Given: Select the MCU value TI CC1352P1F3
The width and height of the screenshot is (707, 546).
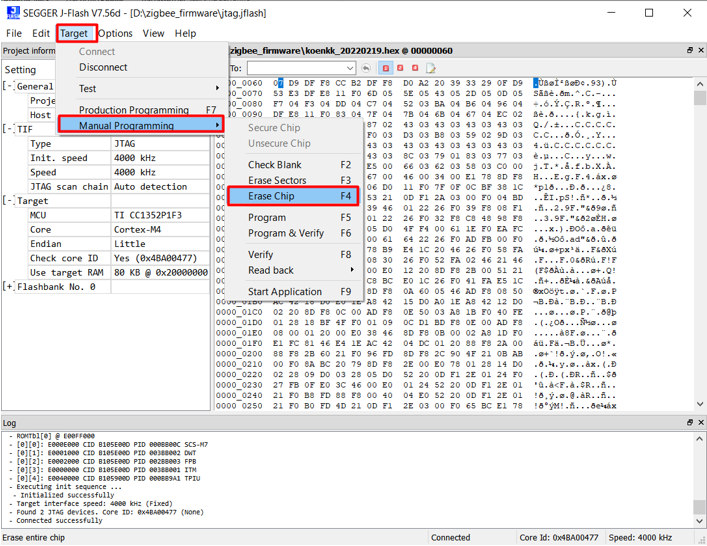Looking at the screenshot, I should (x=160, y=215).
